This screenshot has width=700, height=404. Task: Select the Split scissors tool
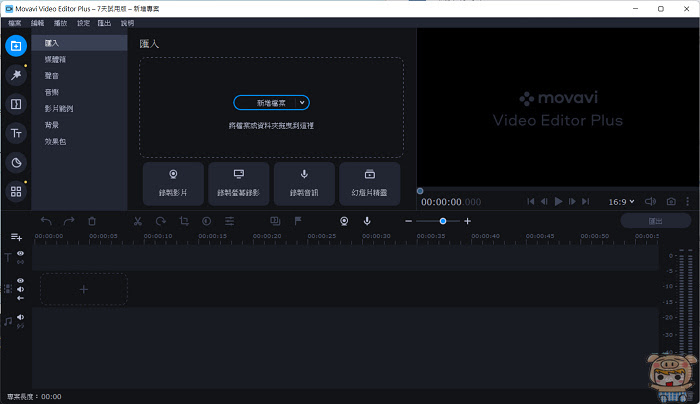click(x=138, y=221)
